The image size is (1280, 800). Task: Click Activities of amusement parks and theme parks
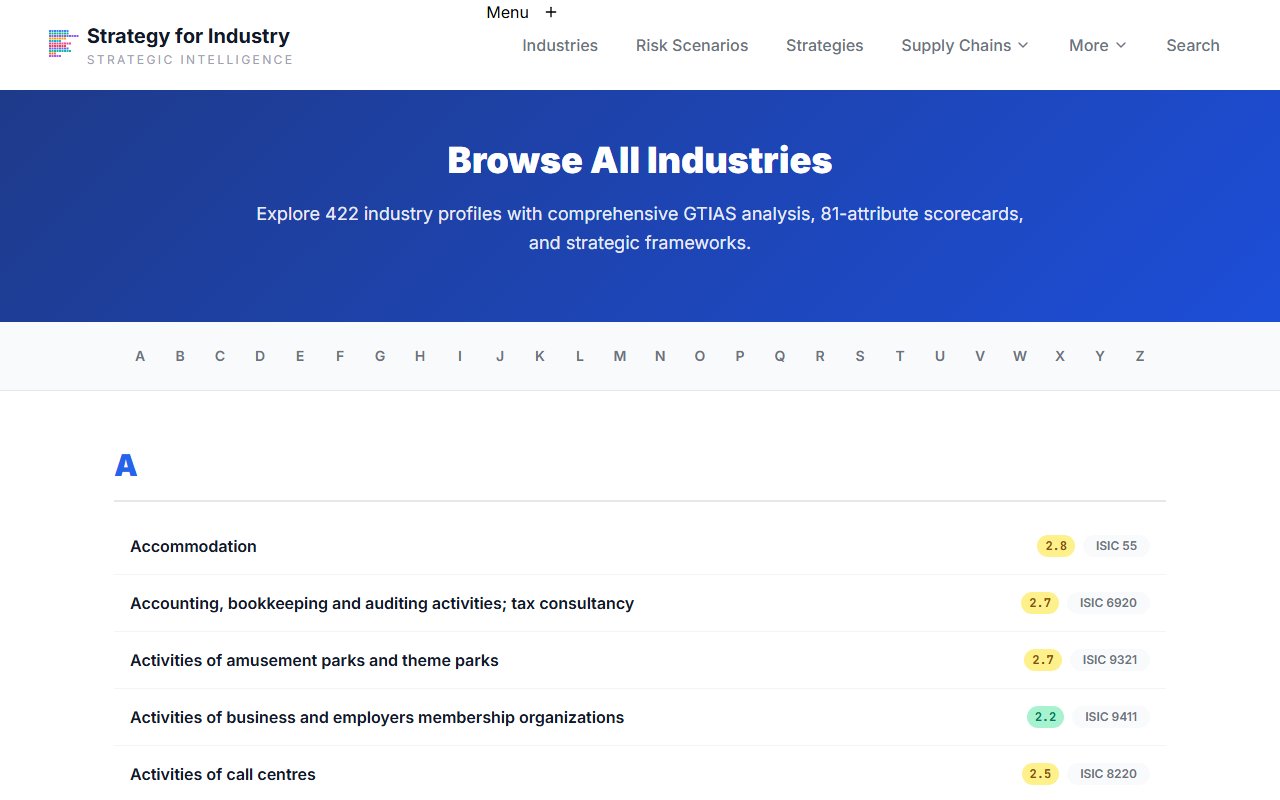[x=314, y=660]
